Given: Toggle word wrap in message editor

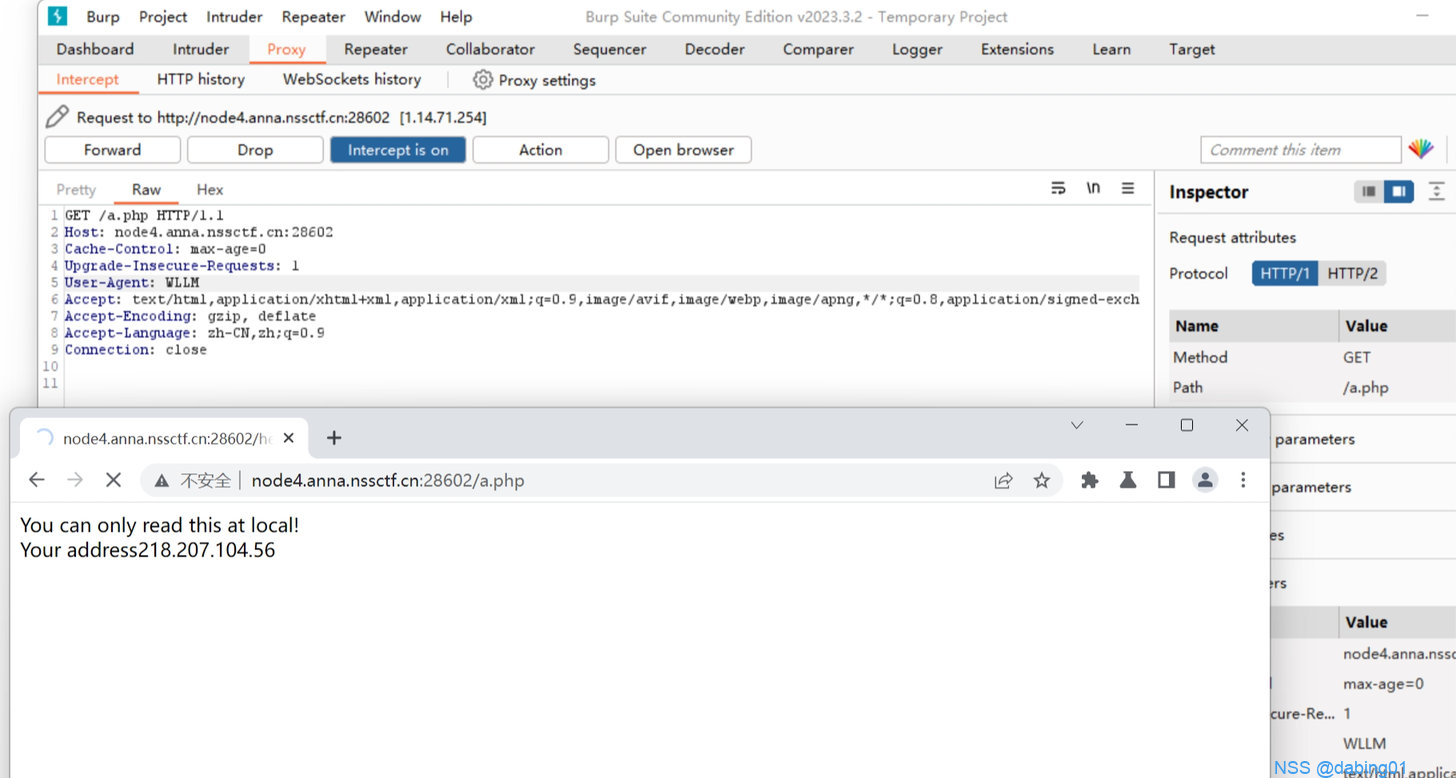Looking at the screenshot, I should (1058, 188).
